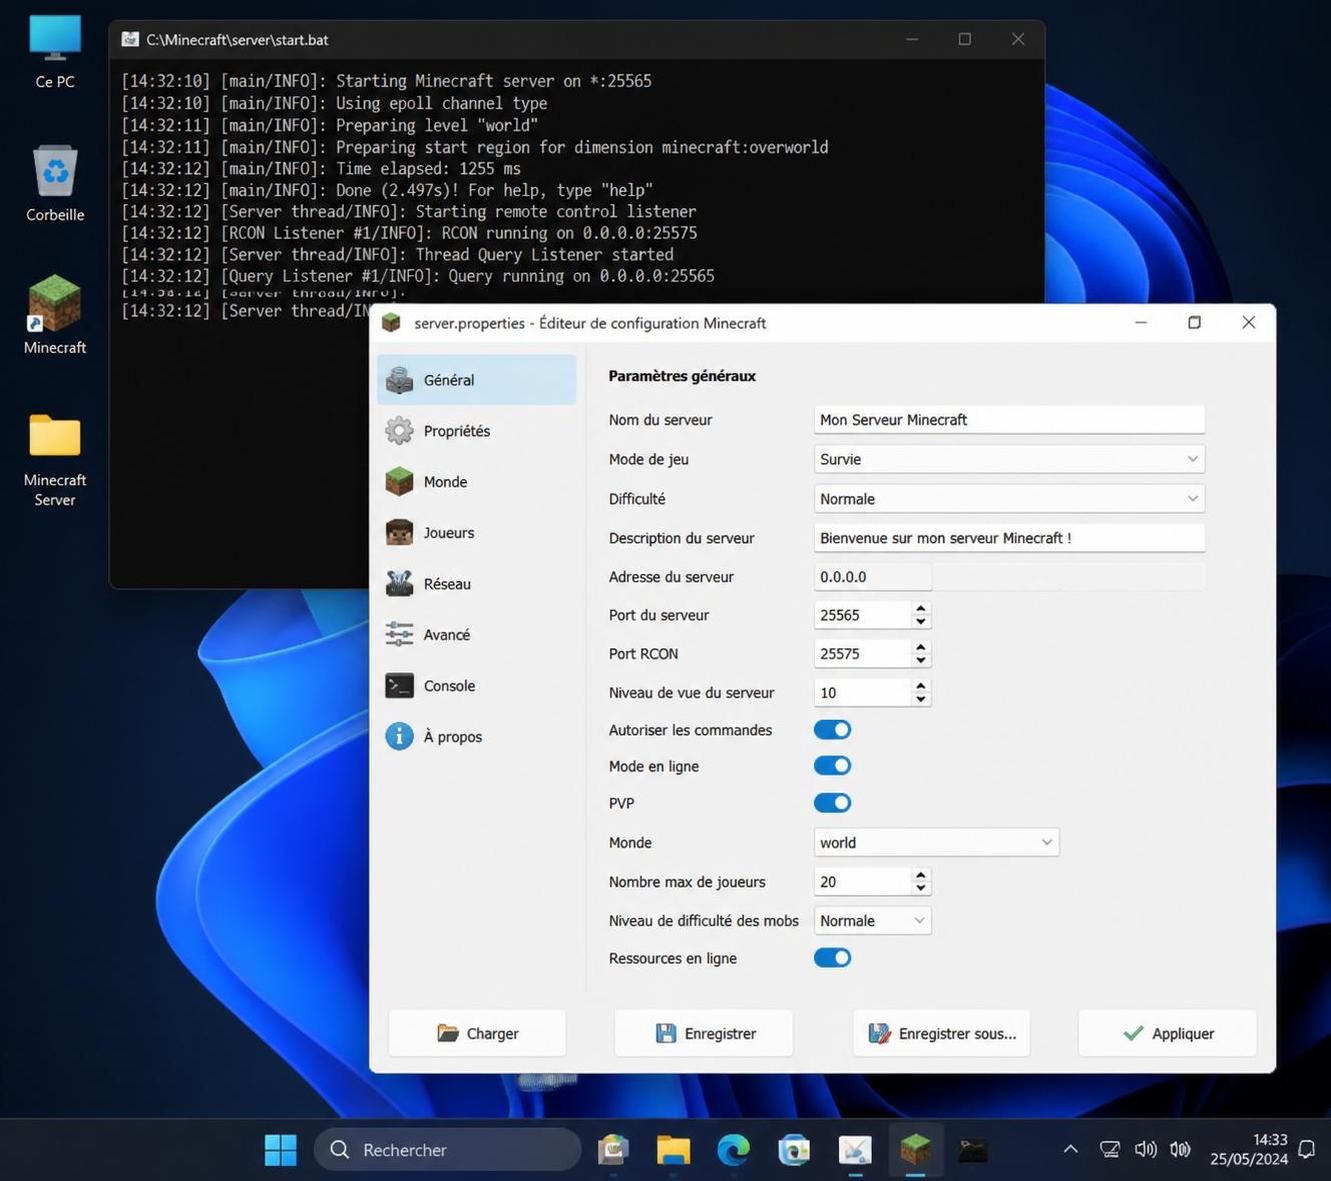
Task: Open the Corbeille desktop icon
Action: pos(55,184)
